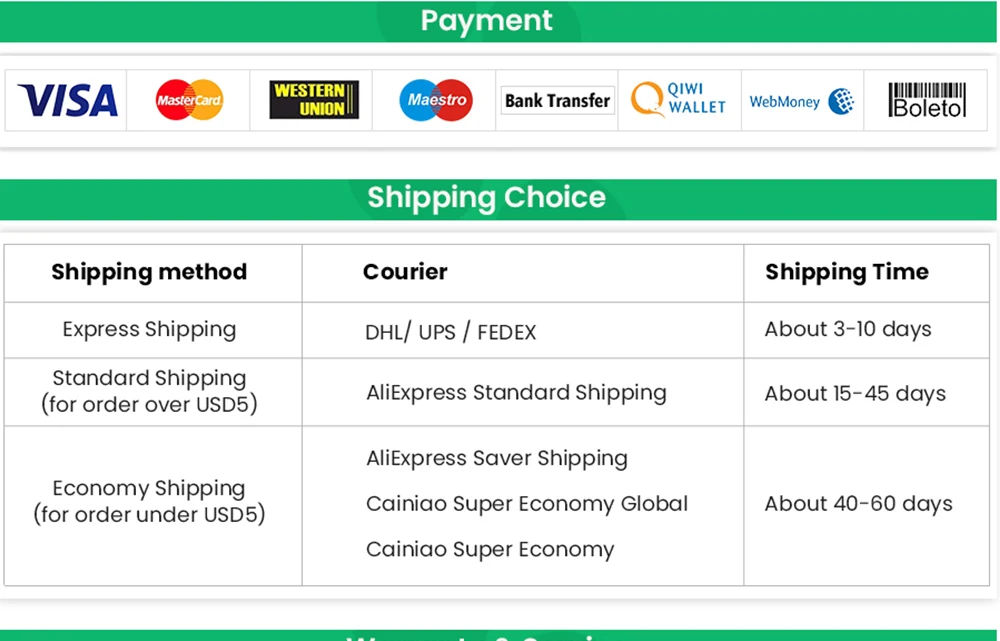Select Economy Shipping method cell
Image resolution: width=1000 pixels, height=641 pixels.
coord(149,501)
